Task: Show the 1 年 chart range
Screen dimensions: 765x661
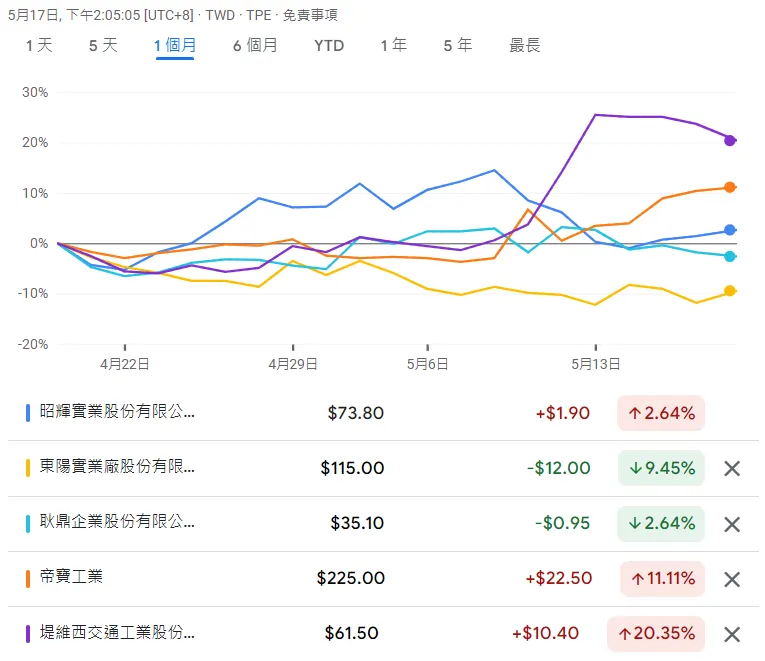Action: pos(393,45)
